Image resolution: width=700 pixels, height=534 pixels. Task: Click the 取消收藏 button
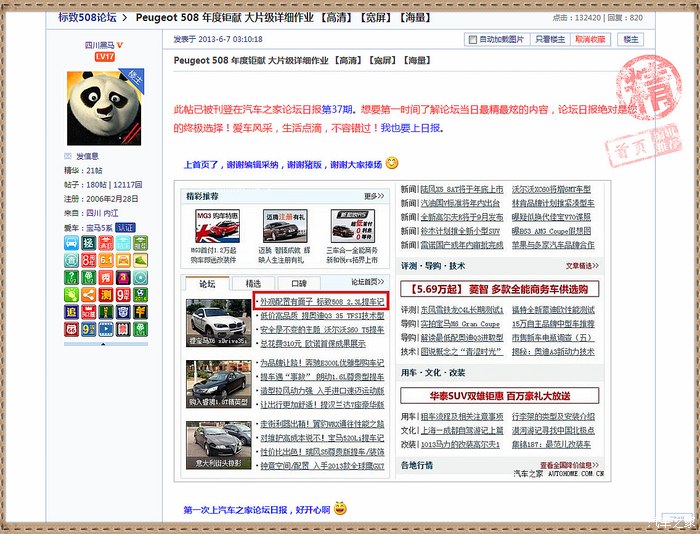coord(590,39)
